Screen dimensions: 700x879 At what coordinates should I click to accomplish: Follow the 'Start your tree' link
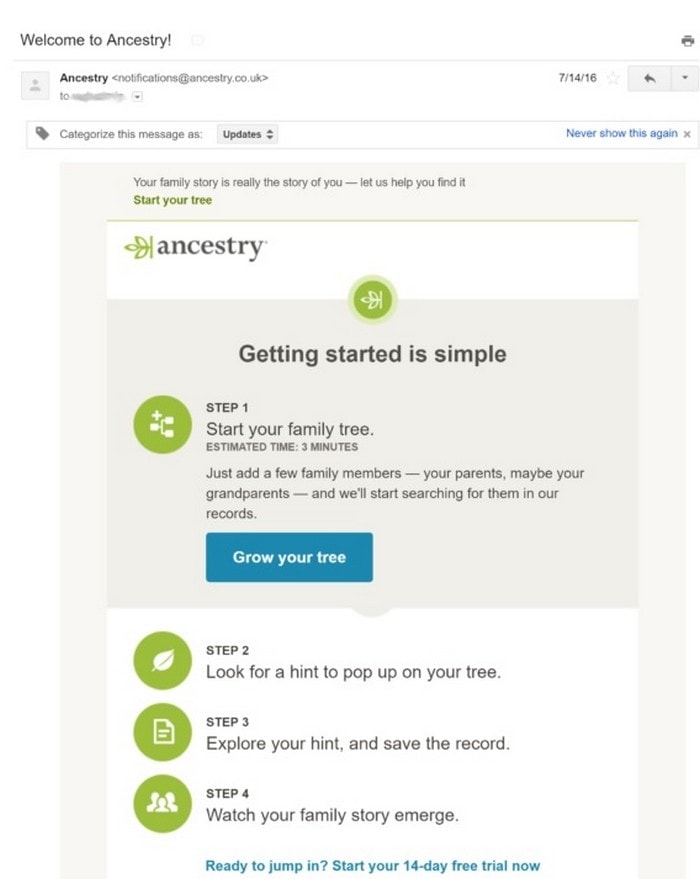point(173,200)
